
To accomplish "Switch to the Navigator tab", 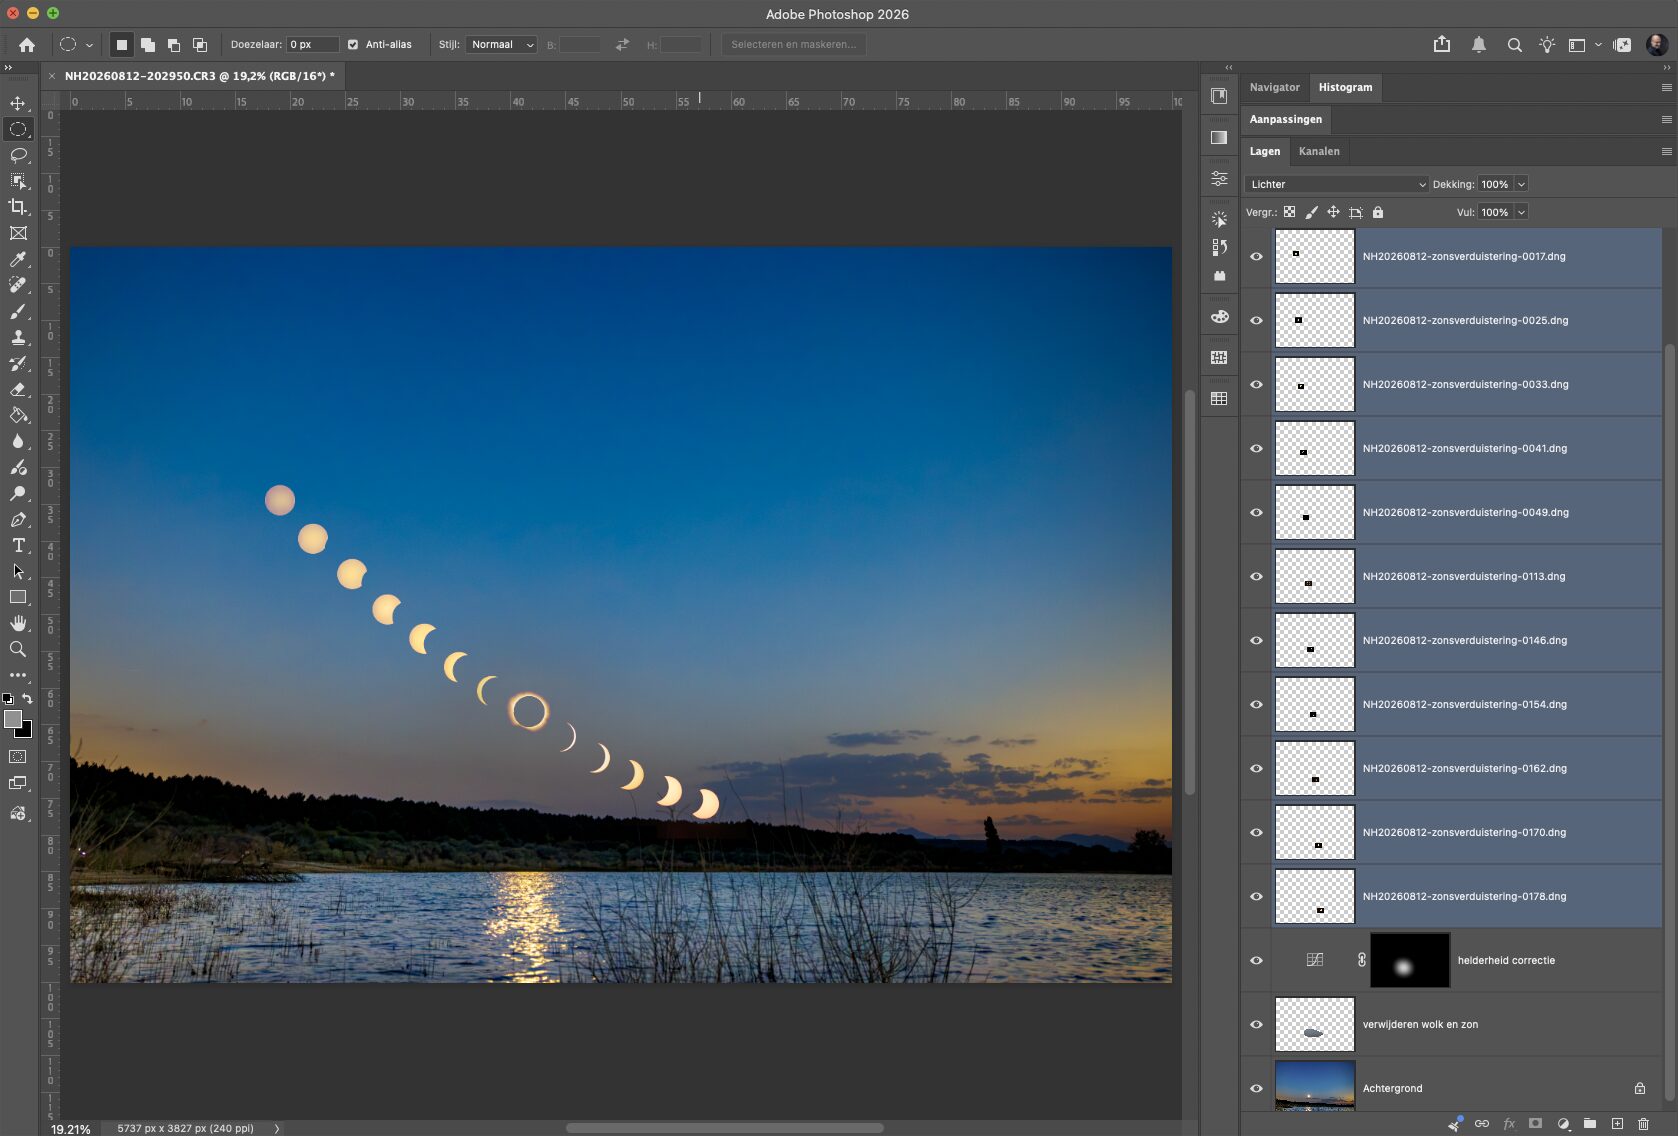I will [1274, 87].
